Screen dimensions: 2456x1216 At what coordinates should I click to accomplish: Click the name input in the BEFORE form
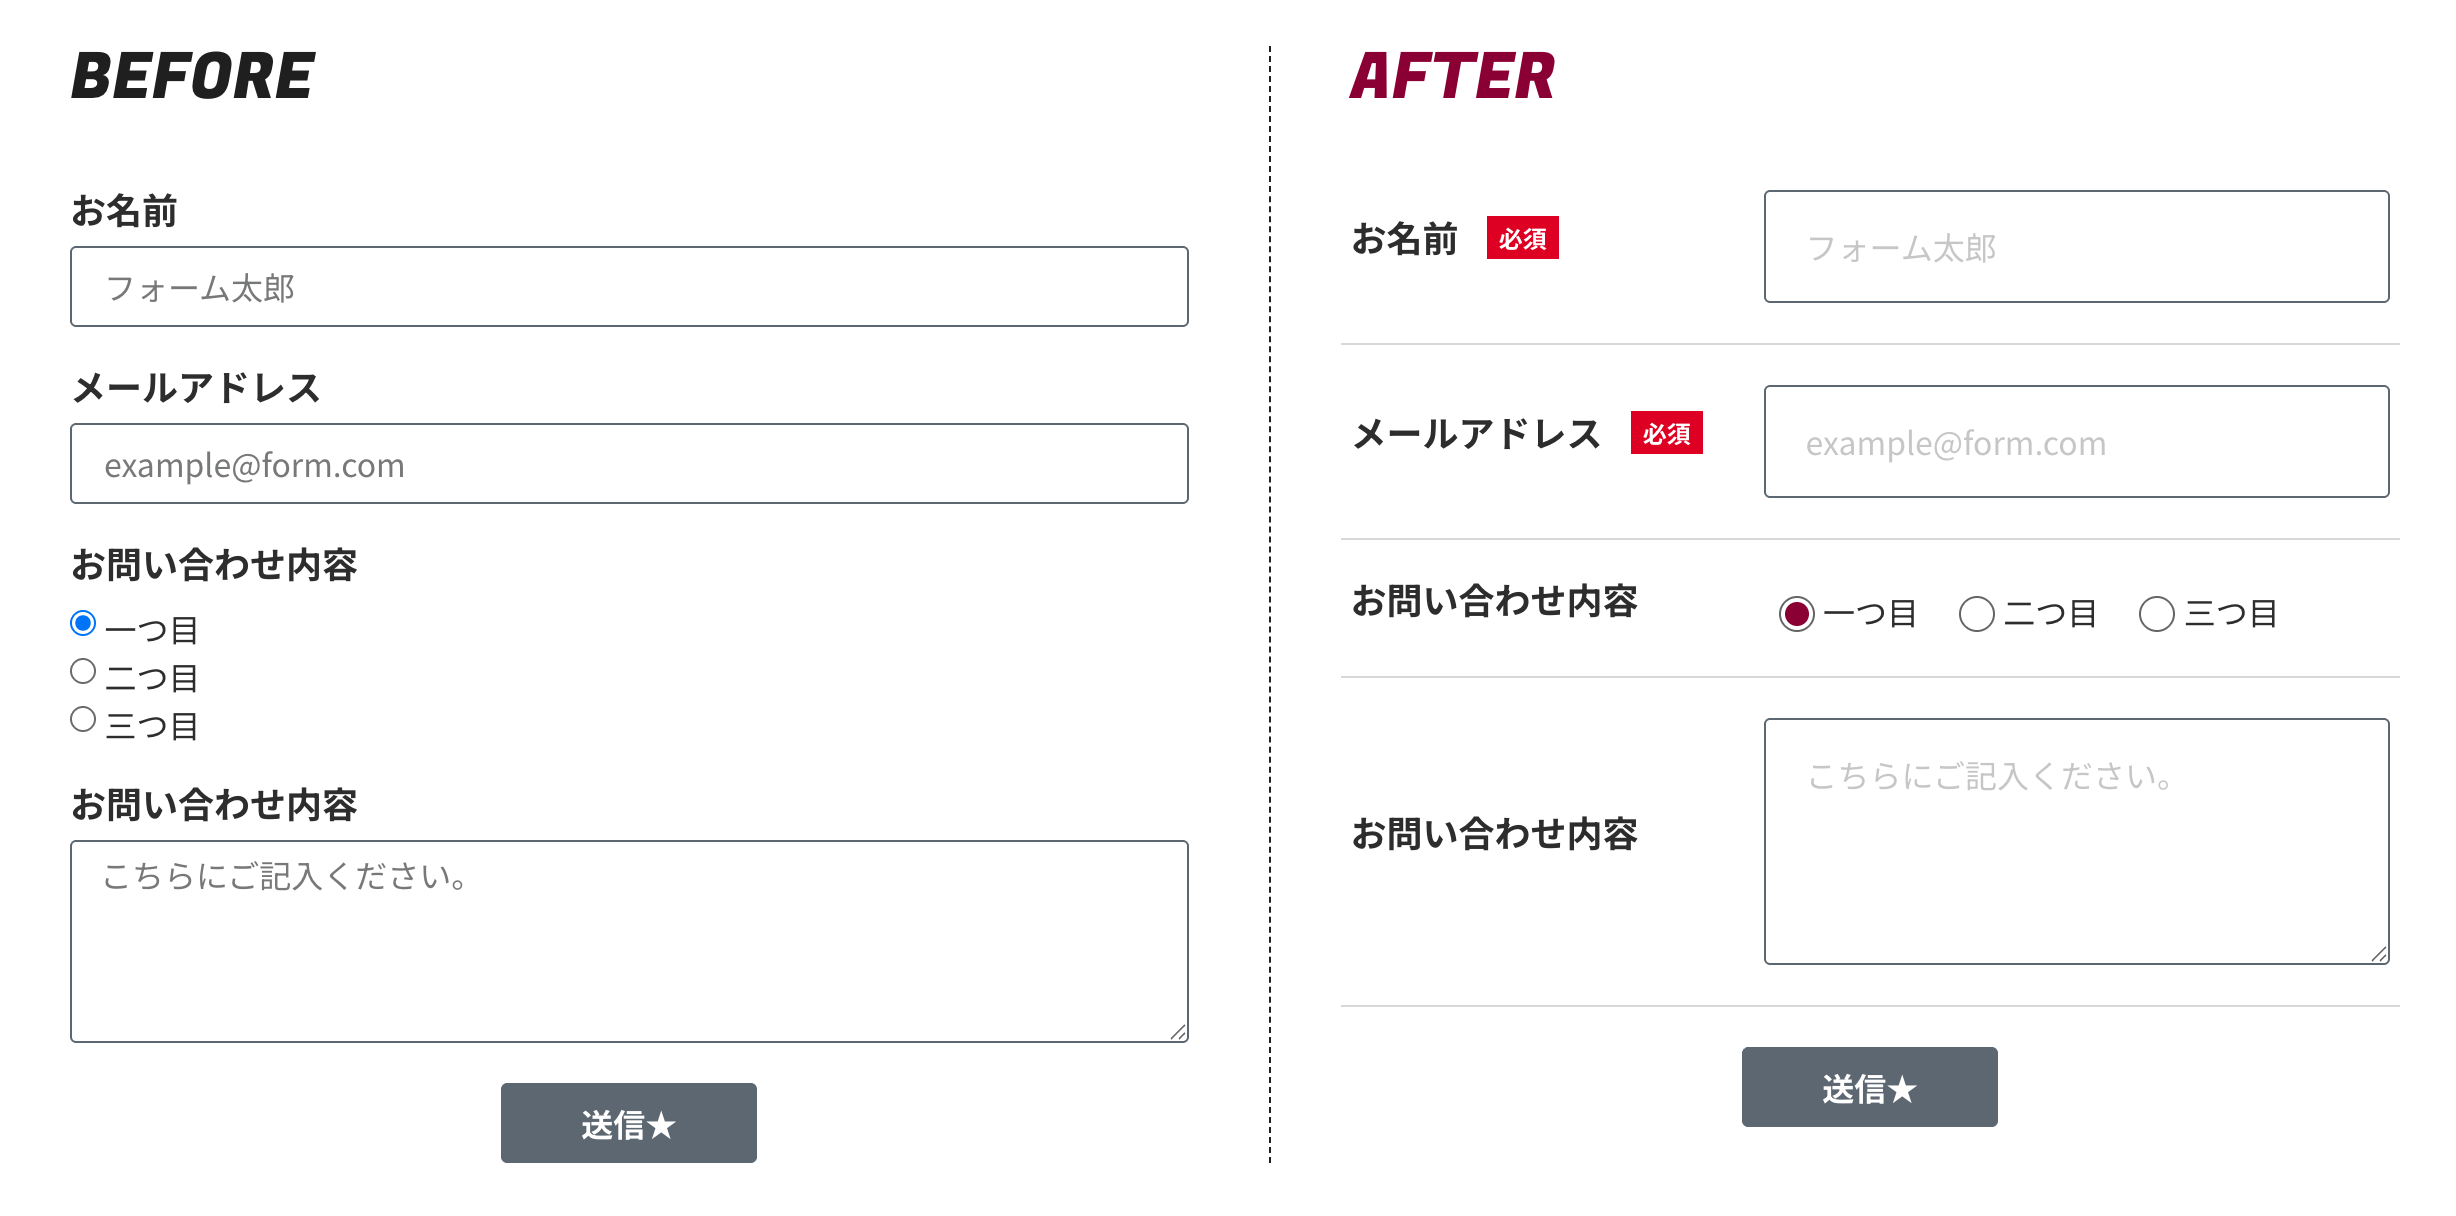[x=628, y=287]
